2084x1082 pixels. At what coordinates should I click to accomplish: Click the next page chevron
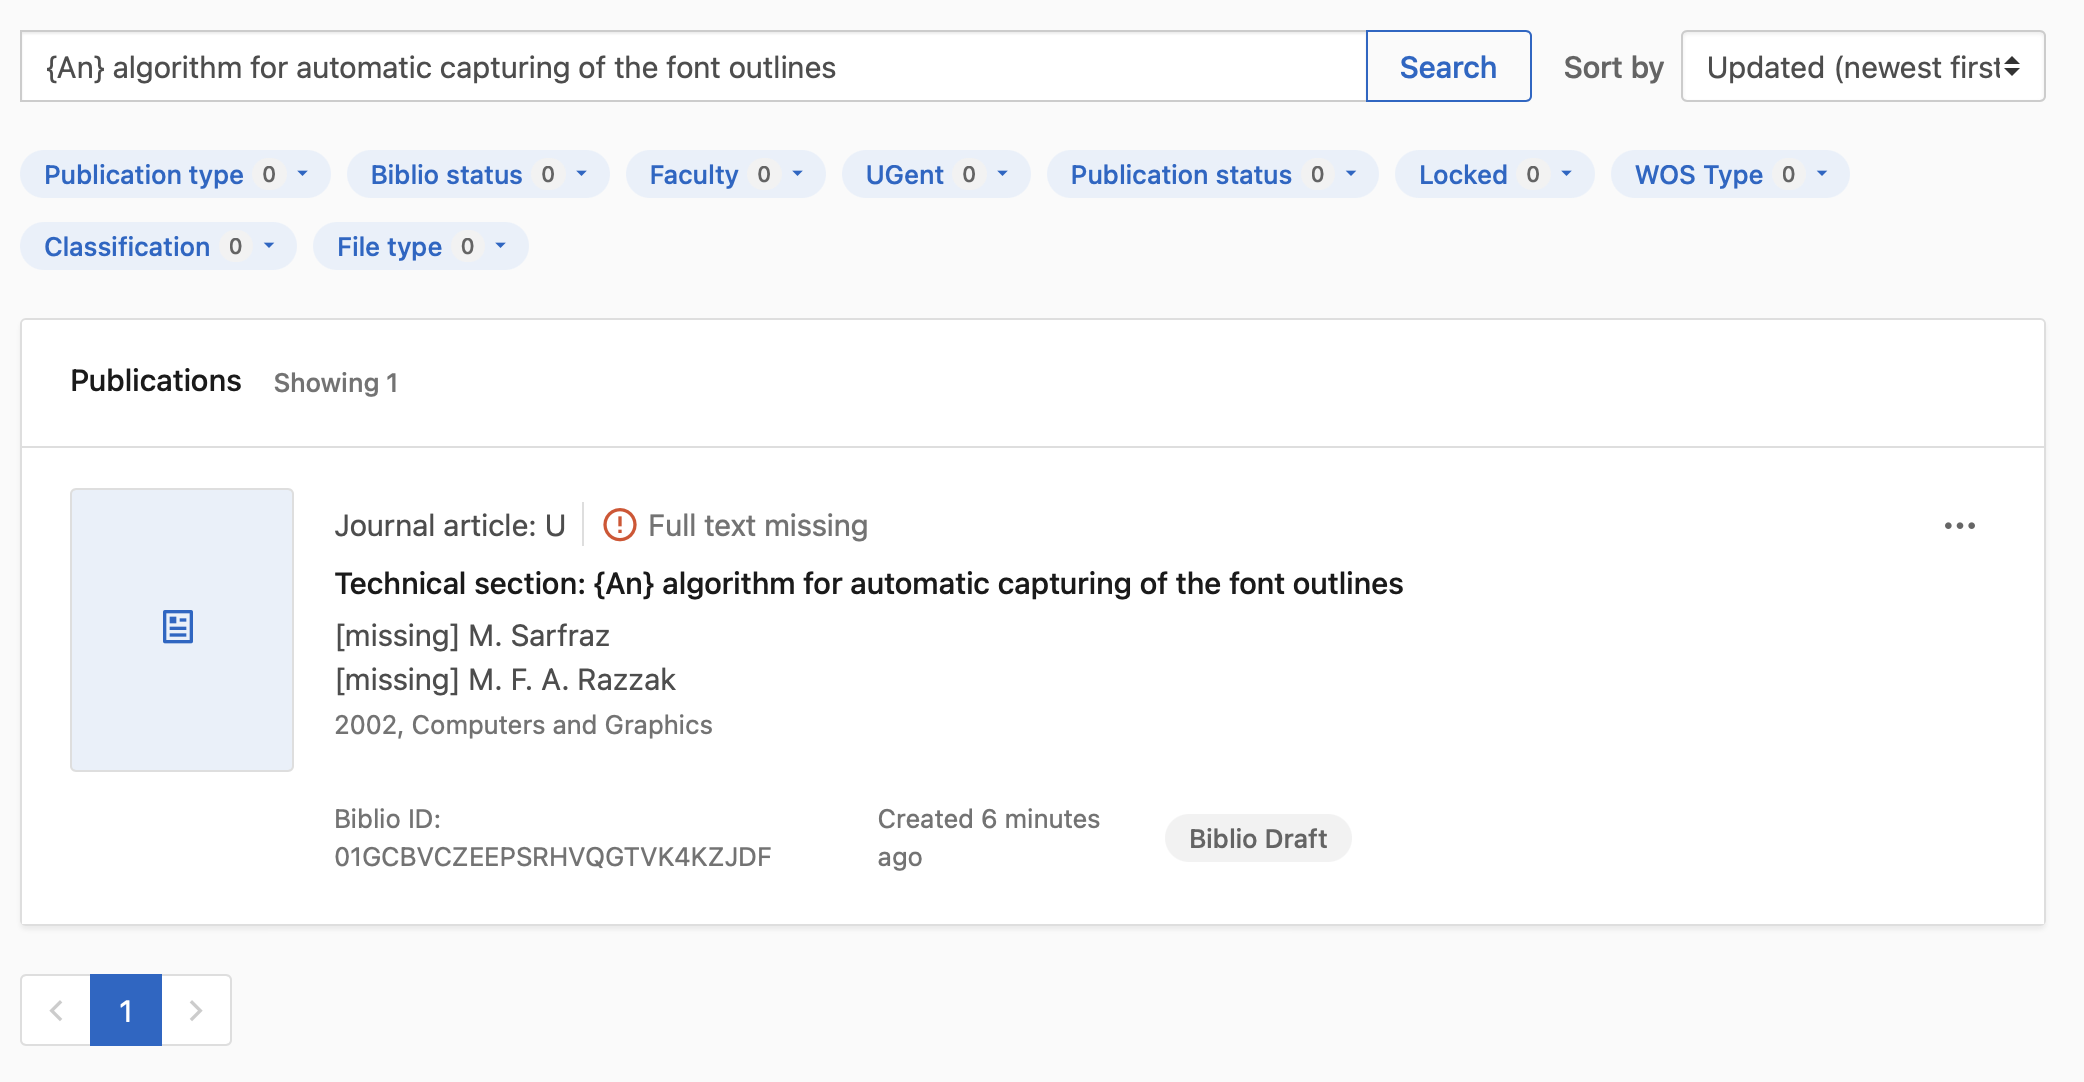click(x=196, y=1010)
